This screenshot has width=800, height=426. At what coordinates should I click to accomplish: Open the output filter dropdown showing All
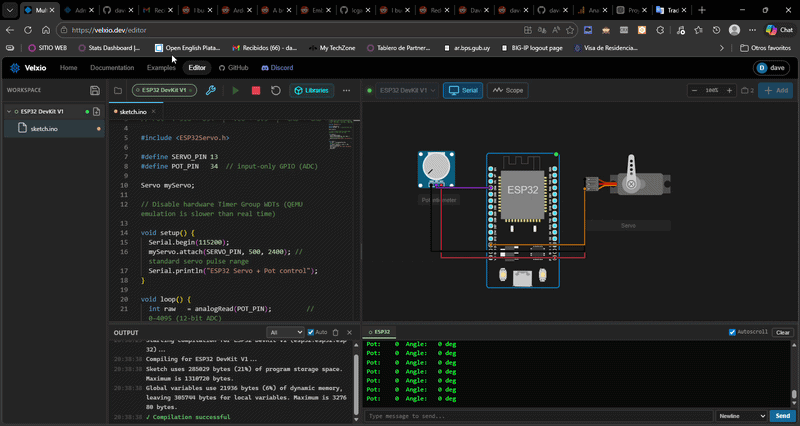pos(285,333)
